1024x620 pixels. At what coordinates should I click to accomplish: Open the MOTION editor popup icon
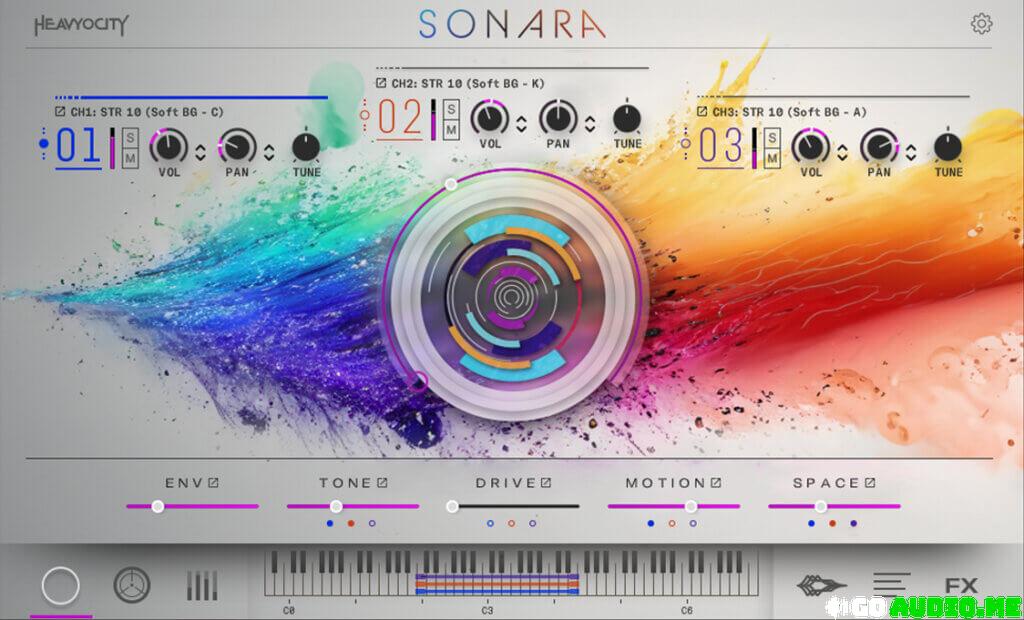click(x=716, y=483)
